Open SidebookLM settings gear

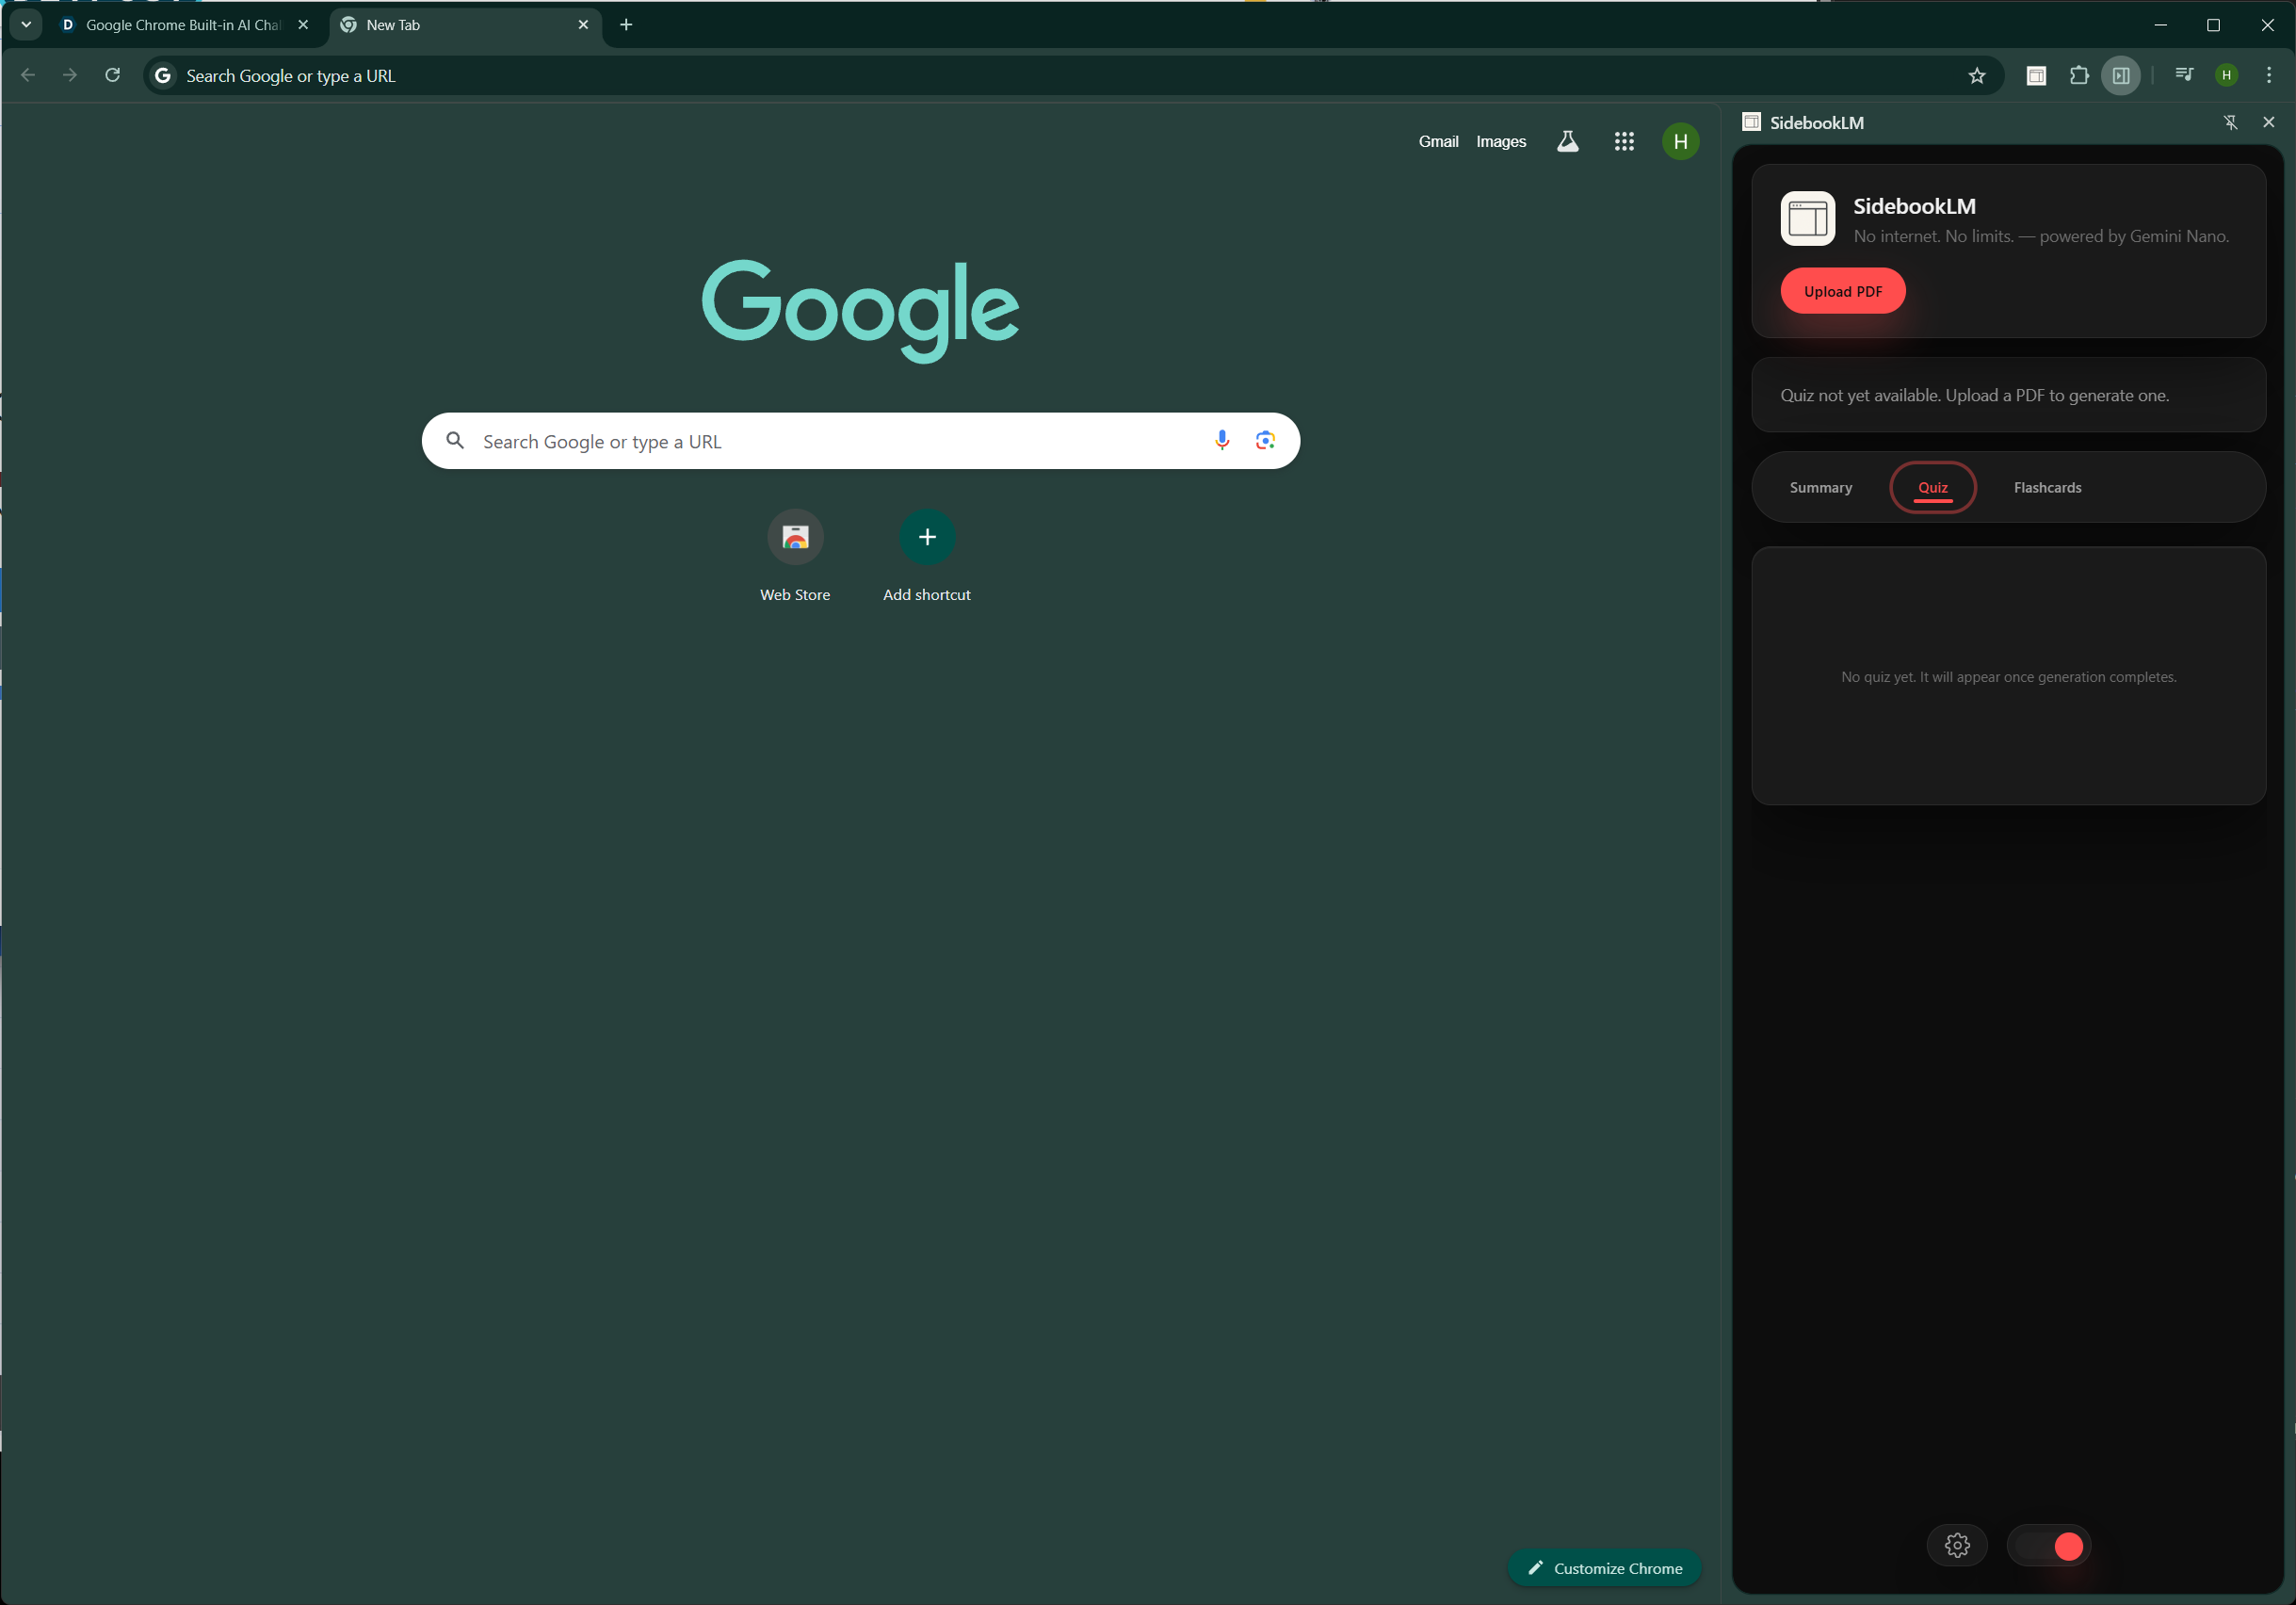click(1956, 1545)
